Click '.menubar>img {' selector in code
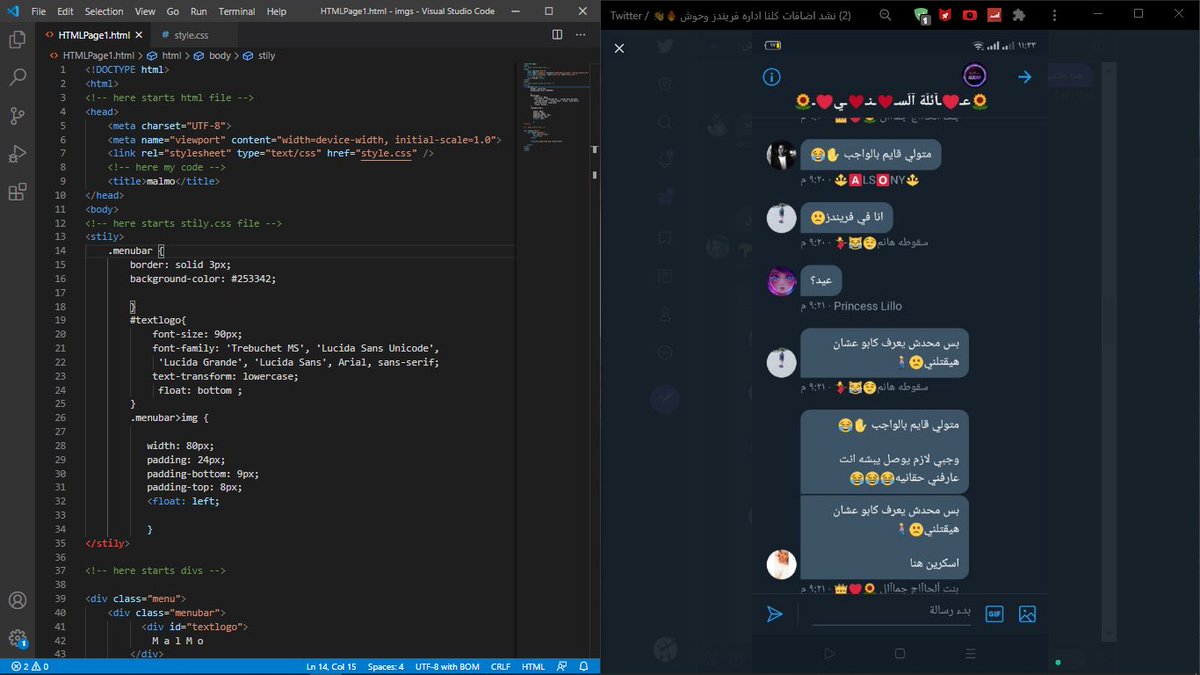This screenshot has width=1200, height=675. click(x=169, y=418)
